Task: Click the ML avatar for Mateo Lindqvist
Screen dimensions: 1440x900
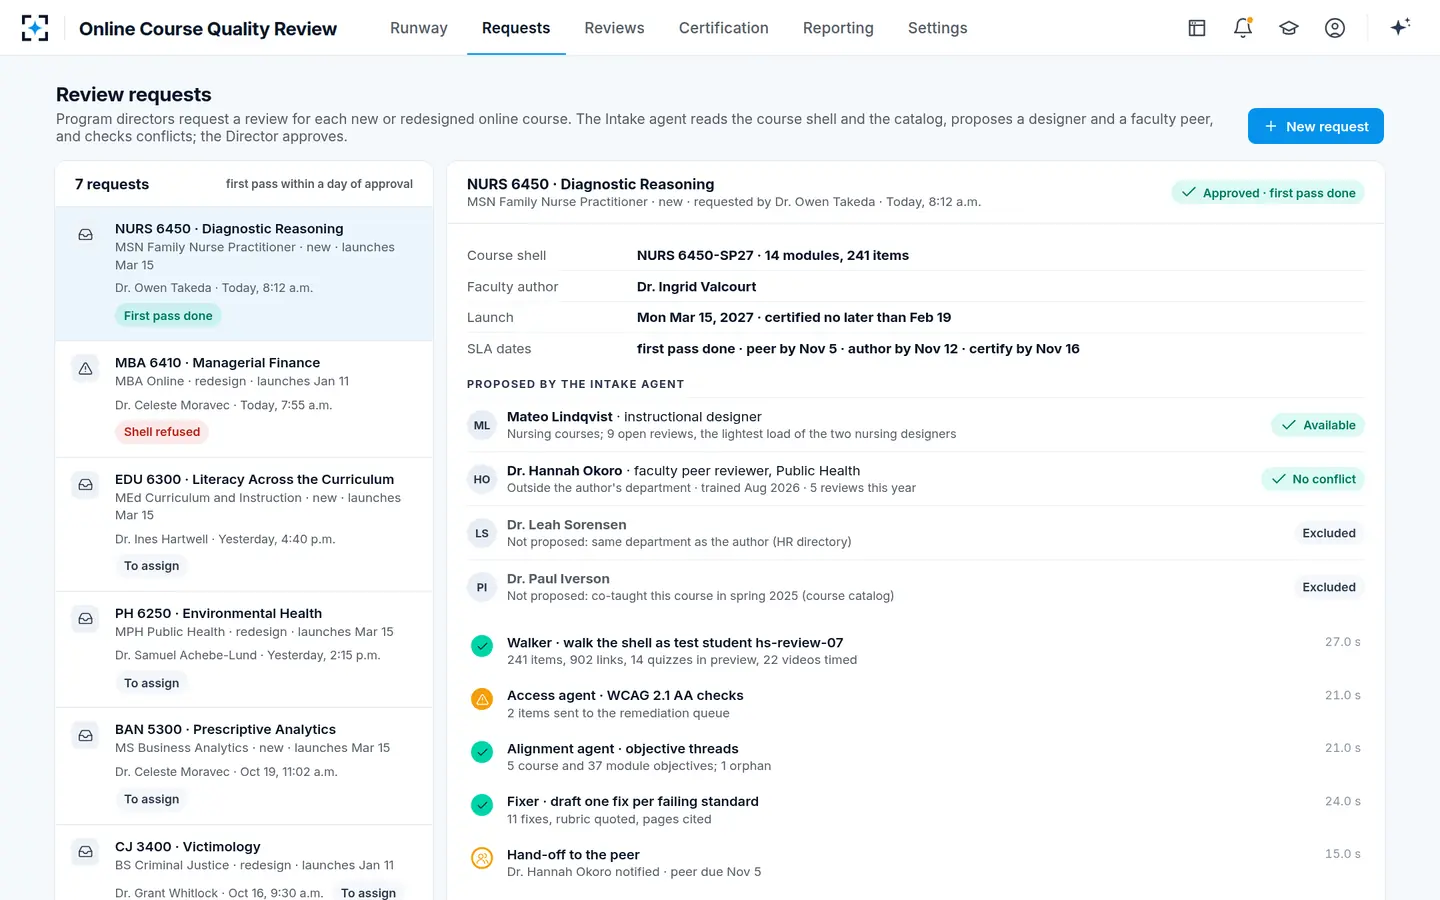Action: pyautogui.click(x=482, y=425)
